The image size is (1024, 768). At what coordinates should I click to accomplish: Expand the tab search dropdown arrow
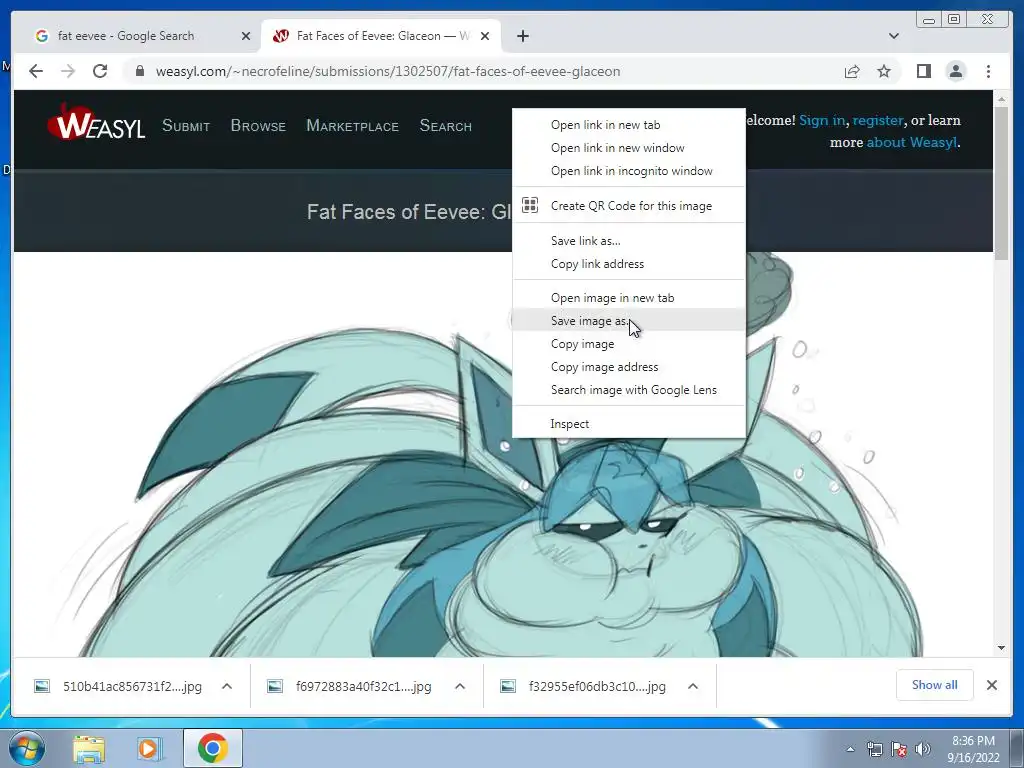(893, 36)
